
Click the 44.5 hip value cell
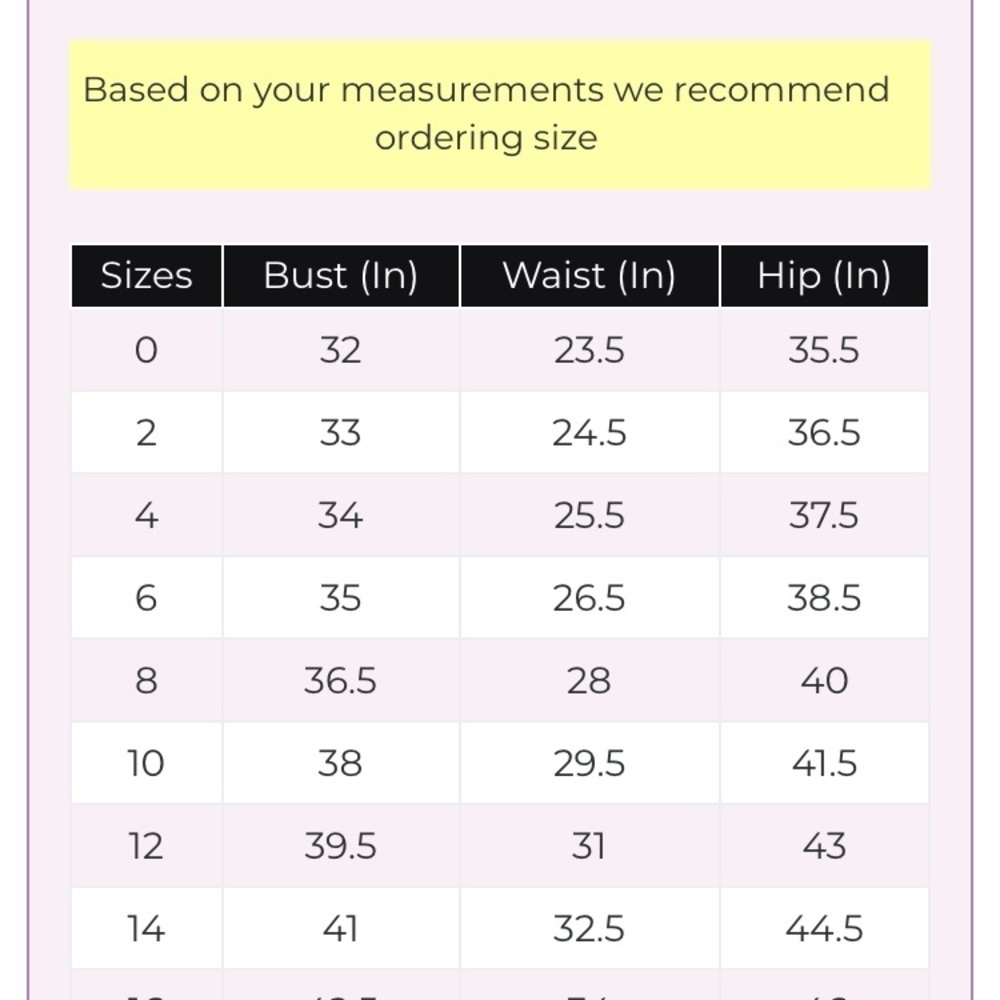tap(825, 929)
